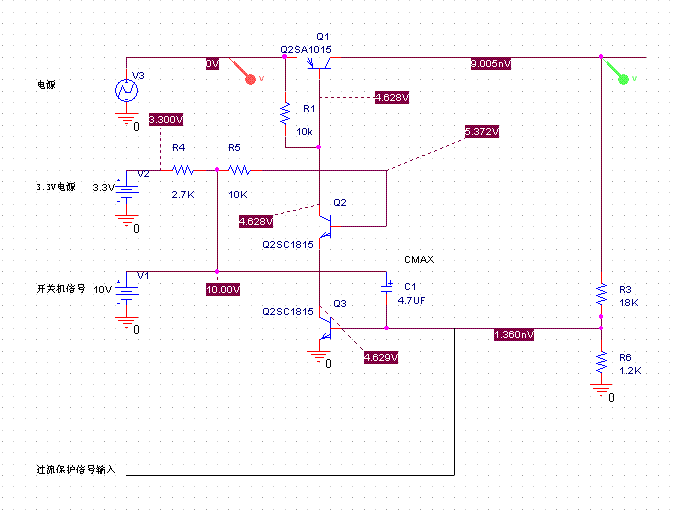Viewport: 680px width, 516px height.
Task: Click the R6 1.2K resistor symbol
Action: click(601, 361)
